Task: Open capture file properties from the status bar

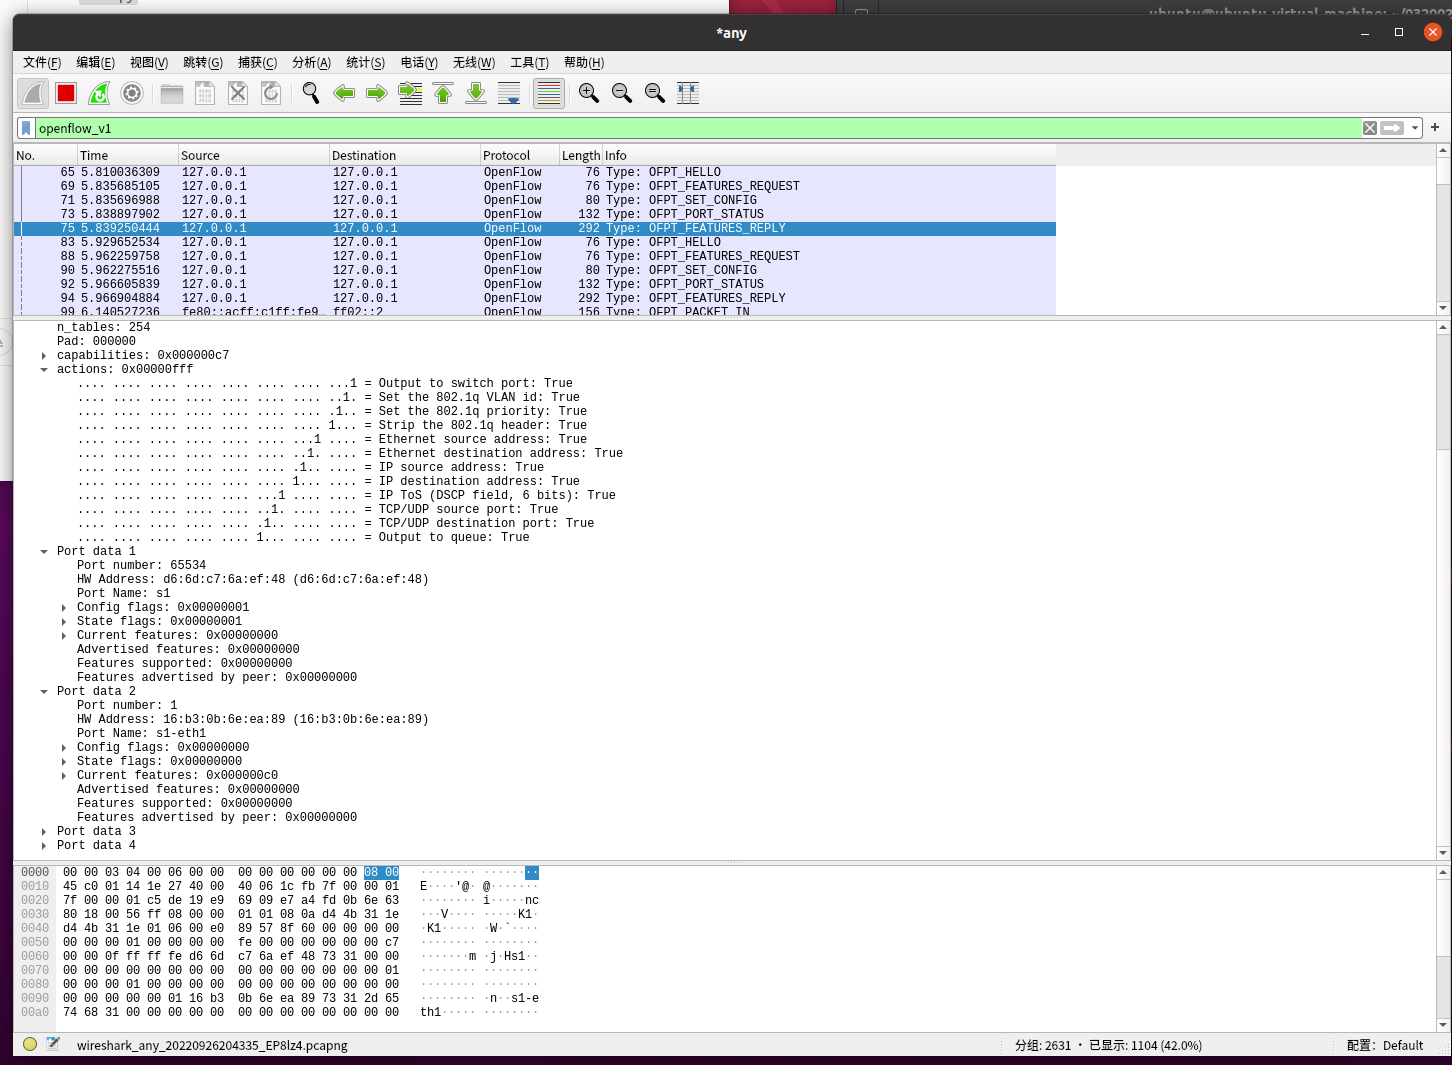Action: coord(53,1044)
